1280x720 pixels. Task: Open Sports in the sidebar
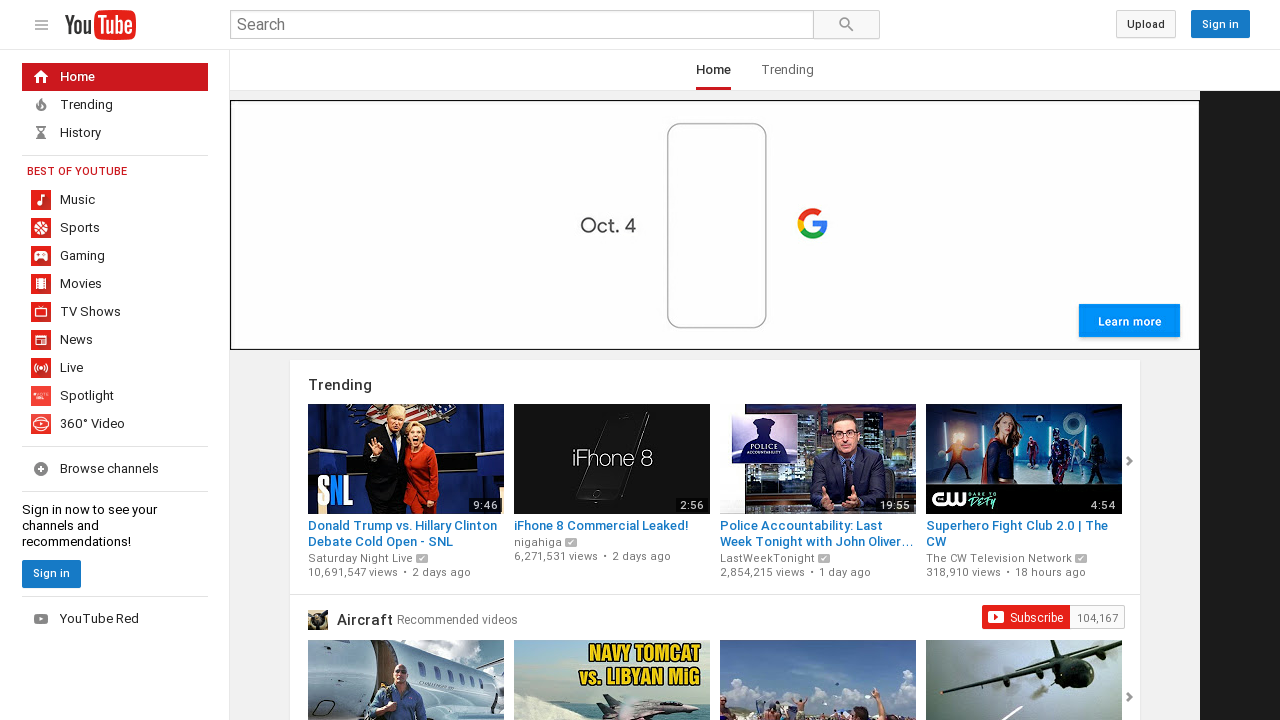point(115,228)
